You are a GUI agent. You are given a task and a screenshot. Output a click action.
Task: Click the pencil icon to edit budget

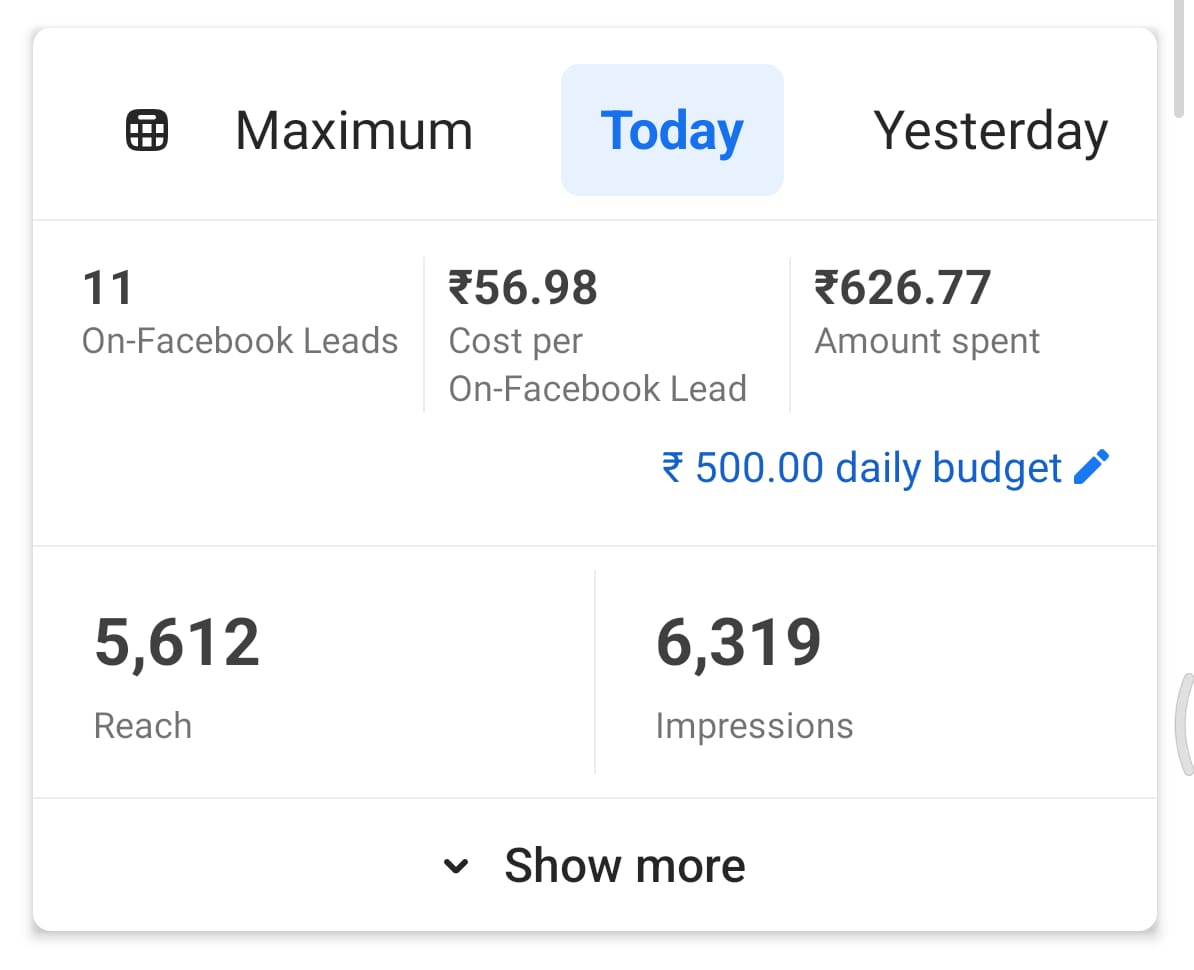1091,467
